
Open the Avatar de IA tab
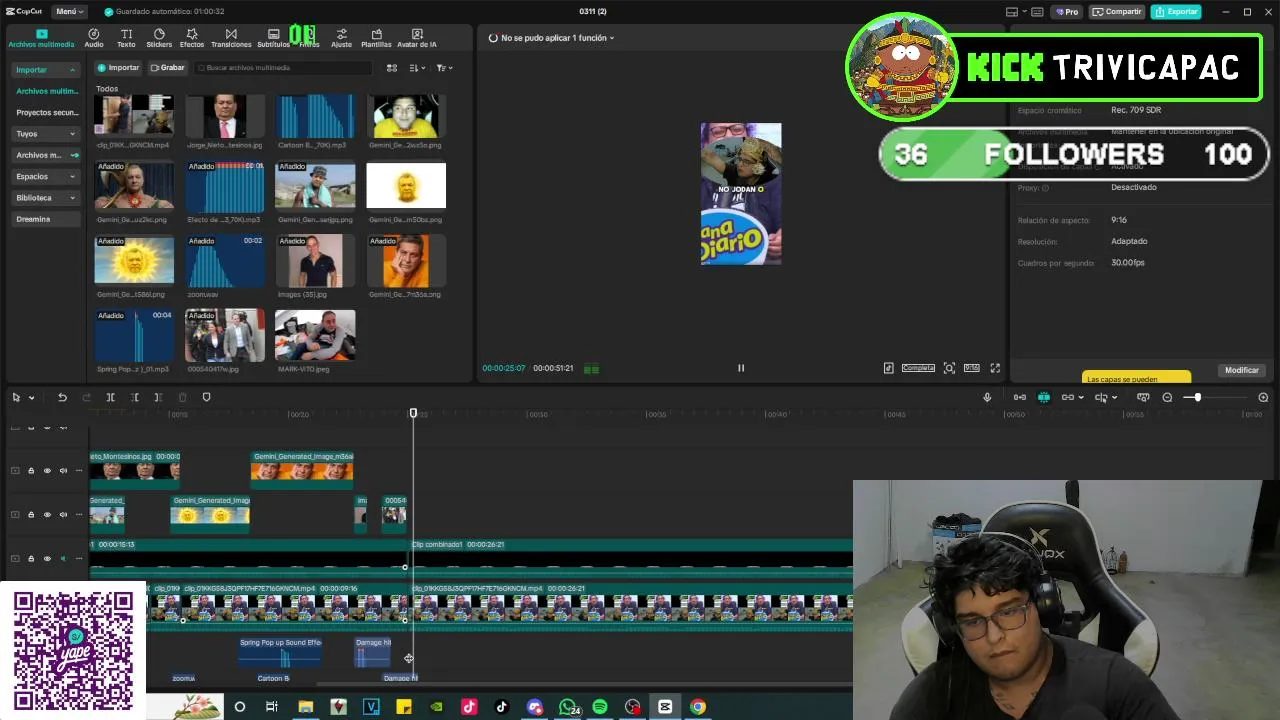click(x=417, y=38)
